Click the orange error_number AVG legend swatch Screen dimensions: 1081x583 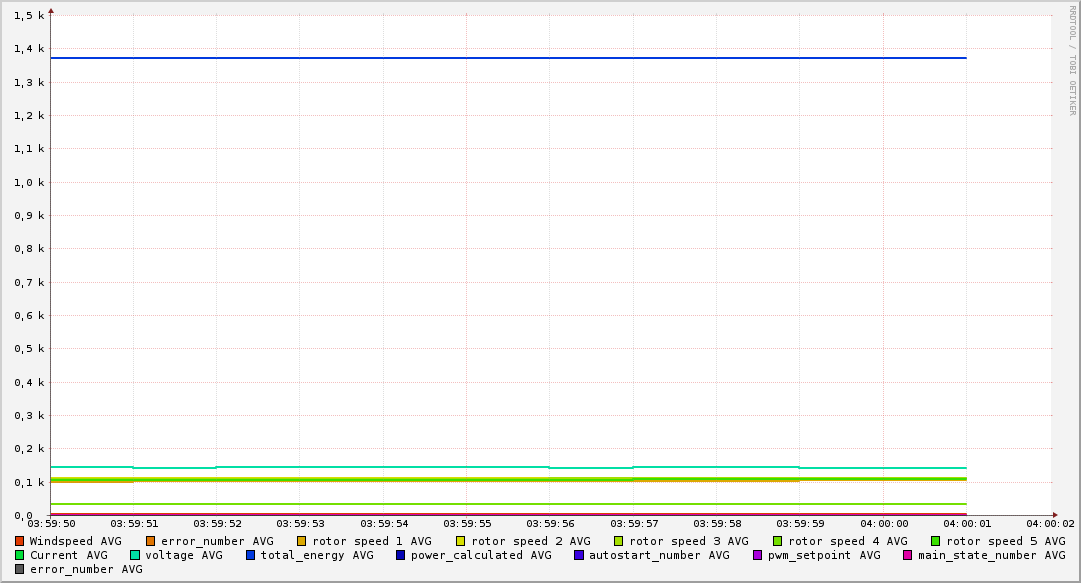tap(151, 541)
